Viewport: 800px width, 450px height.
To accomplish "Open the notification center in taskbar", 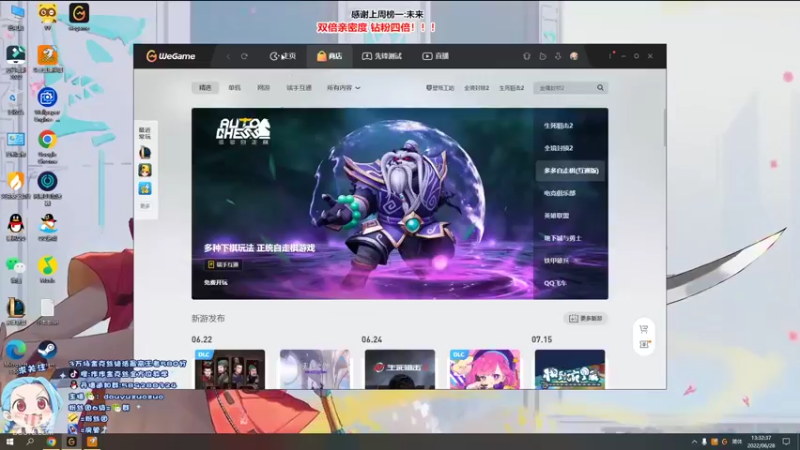I will click(x=786, y=441).
